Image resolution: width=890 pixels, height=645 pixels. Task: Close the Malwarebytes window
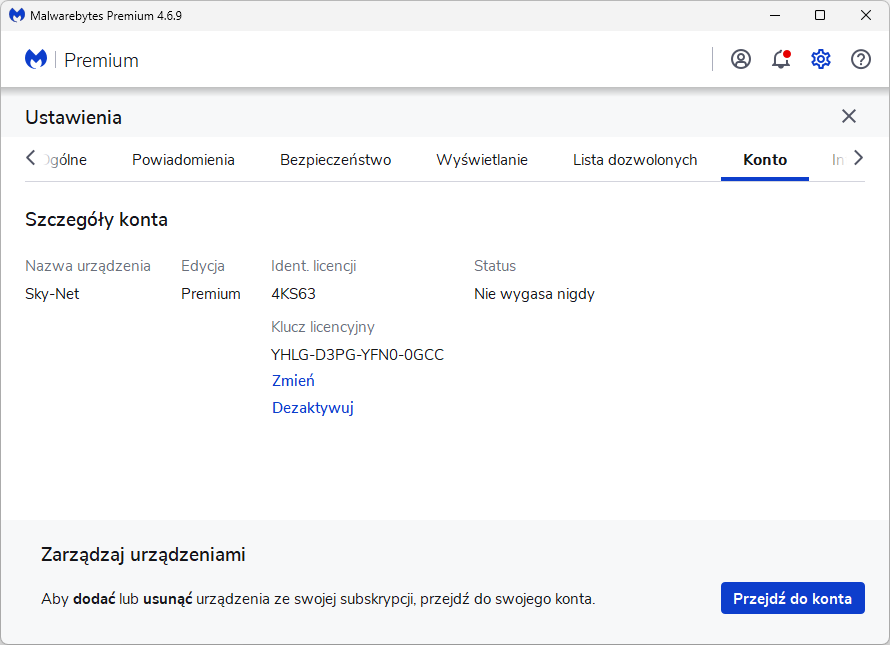pyautogui.click(x=866, y=15)
